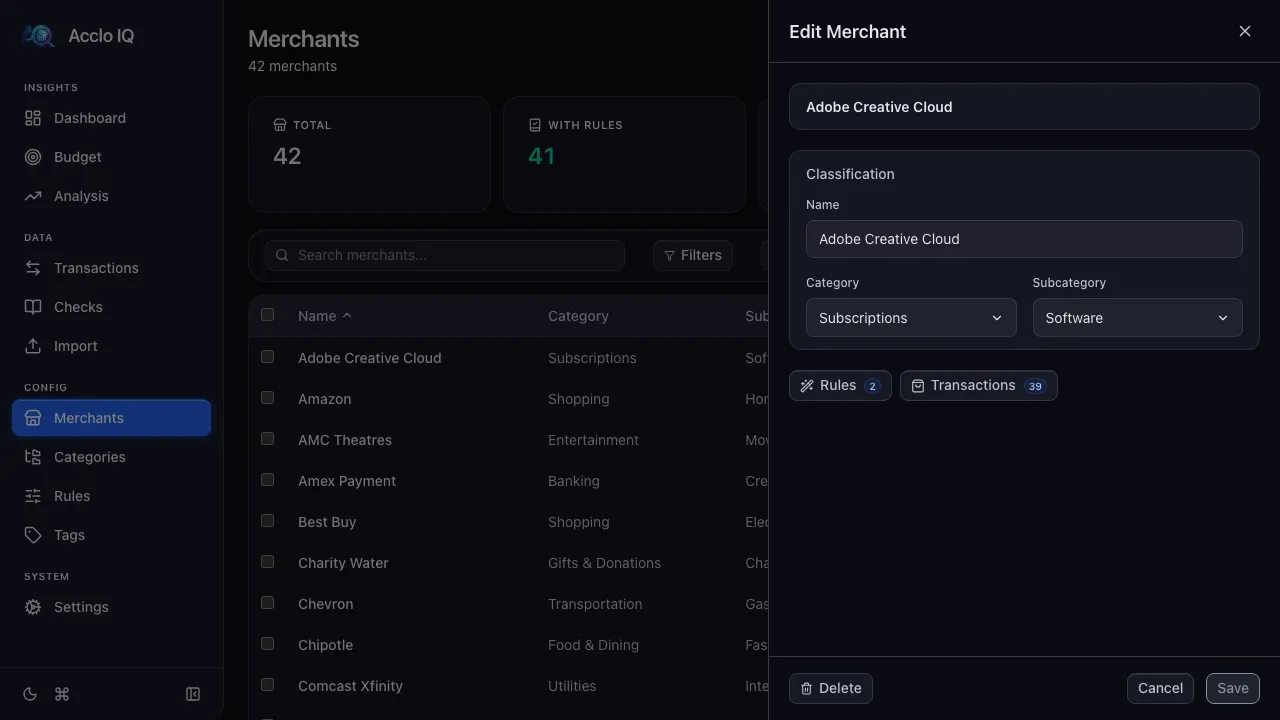1280x720 pixels.
Task: Open the command palette icon
Action: click(62, 694)
